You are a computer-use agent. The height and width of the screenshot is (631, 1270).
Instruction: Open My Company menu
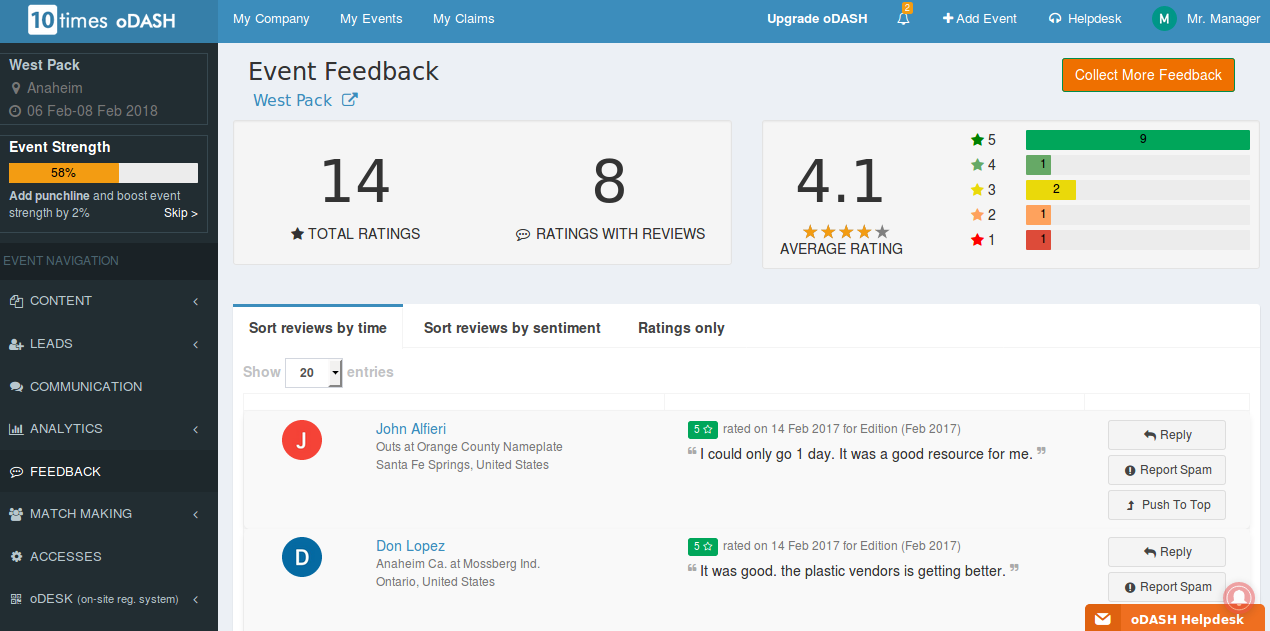coord(271,19)
